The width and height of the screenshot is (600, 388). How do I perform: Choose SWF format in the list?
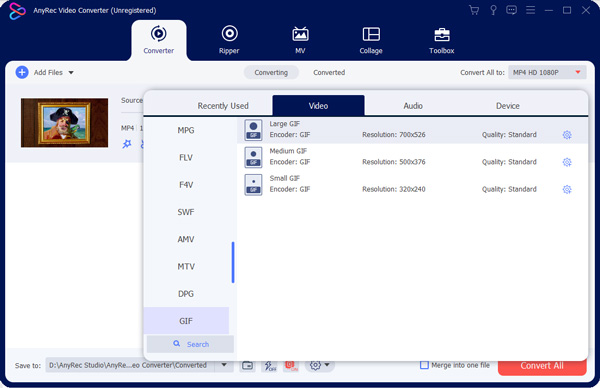click(186, 212)
